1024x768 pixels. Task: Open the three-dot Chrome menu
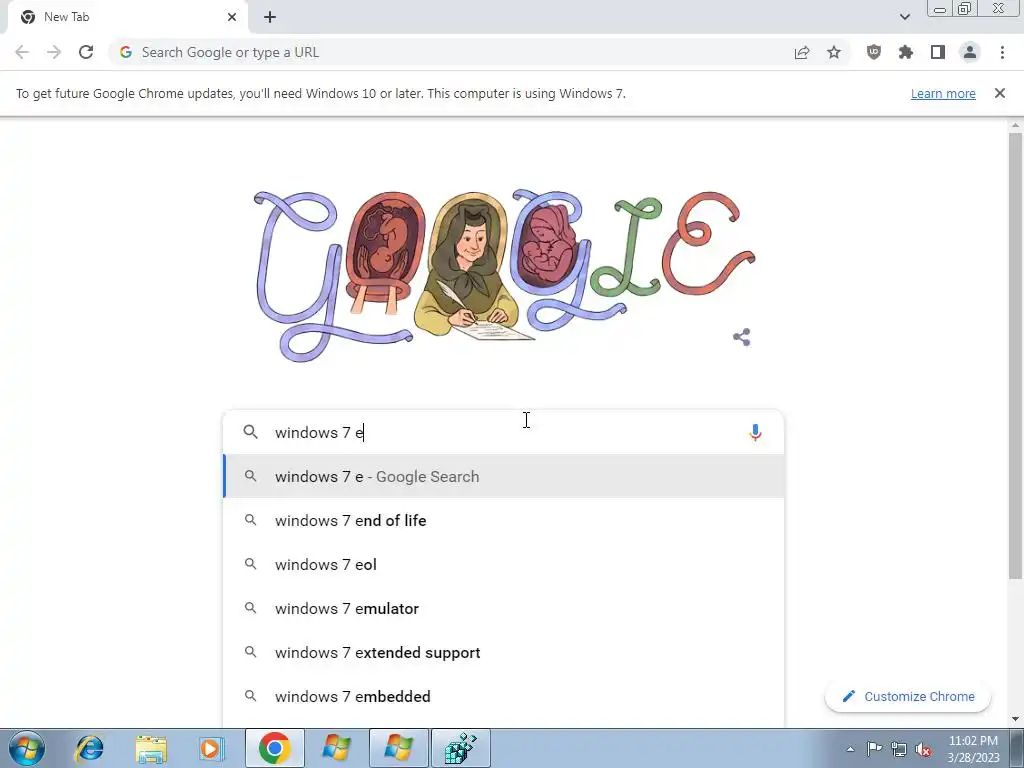pyautogui.click(x=1002, y=52)
